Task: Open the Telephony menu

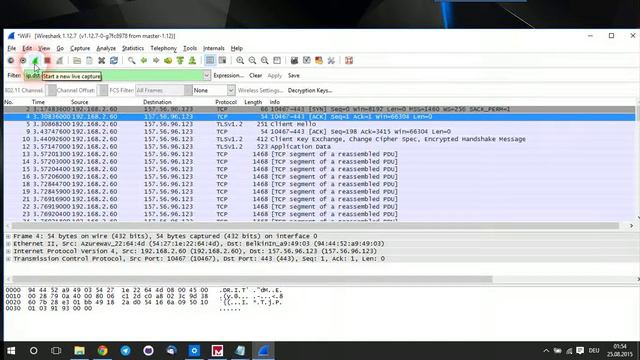Action: pyautogui.click(x=163, y=48)
